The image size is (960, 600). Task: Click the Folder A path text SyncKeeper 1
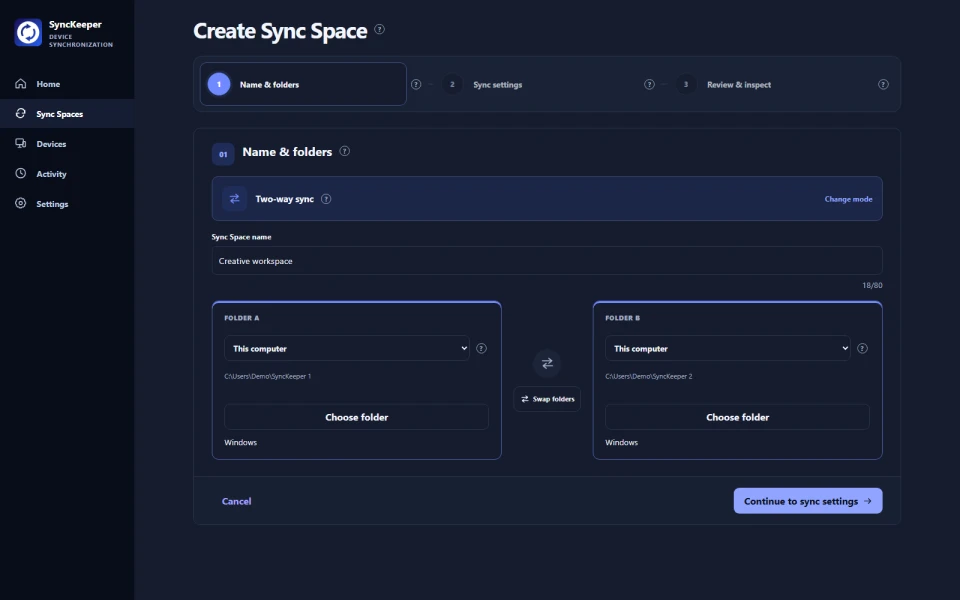pos(268,377)
